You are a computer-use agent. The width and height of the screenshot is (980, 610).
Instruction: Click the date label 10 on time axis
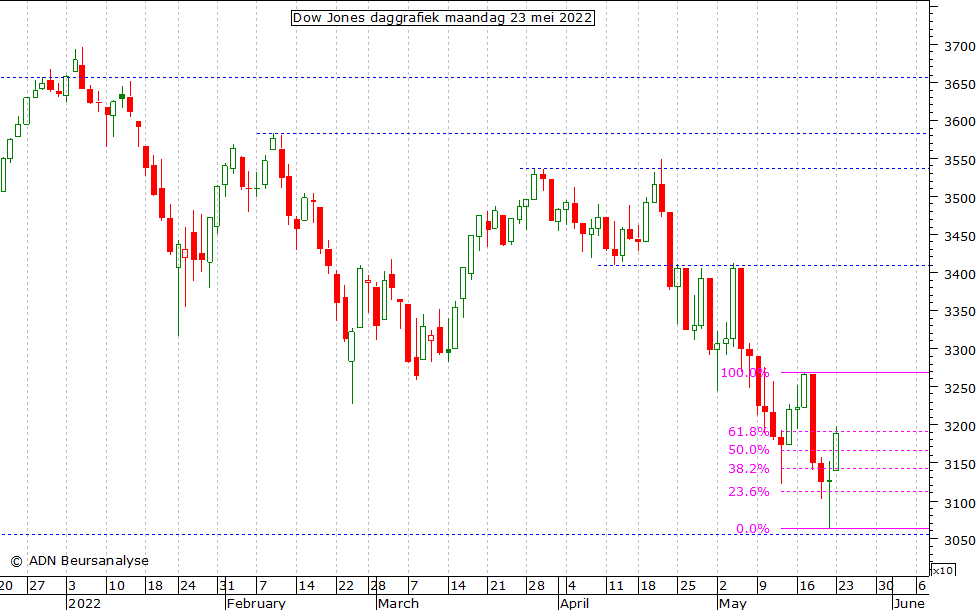[116, 586]
